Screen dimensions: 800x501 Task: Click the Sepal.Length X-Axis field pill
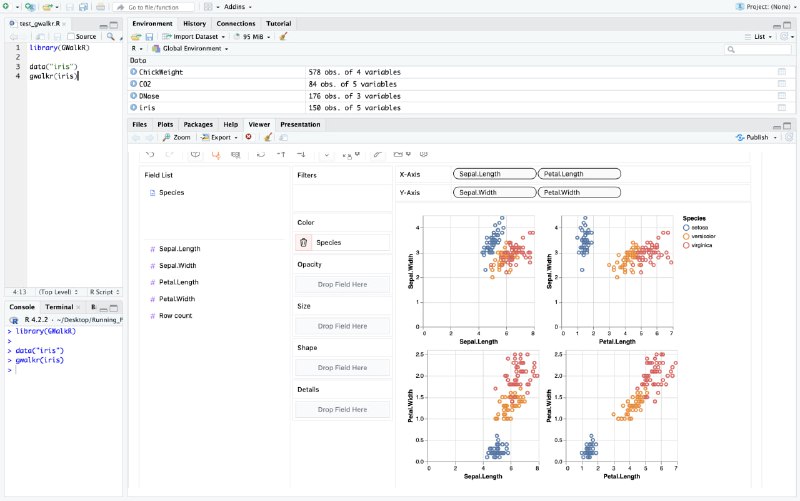click(494, 174)
